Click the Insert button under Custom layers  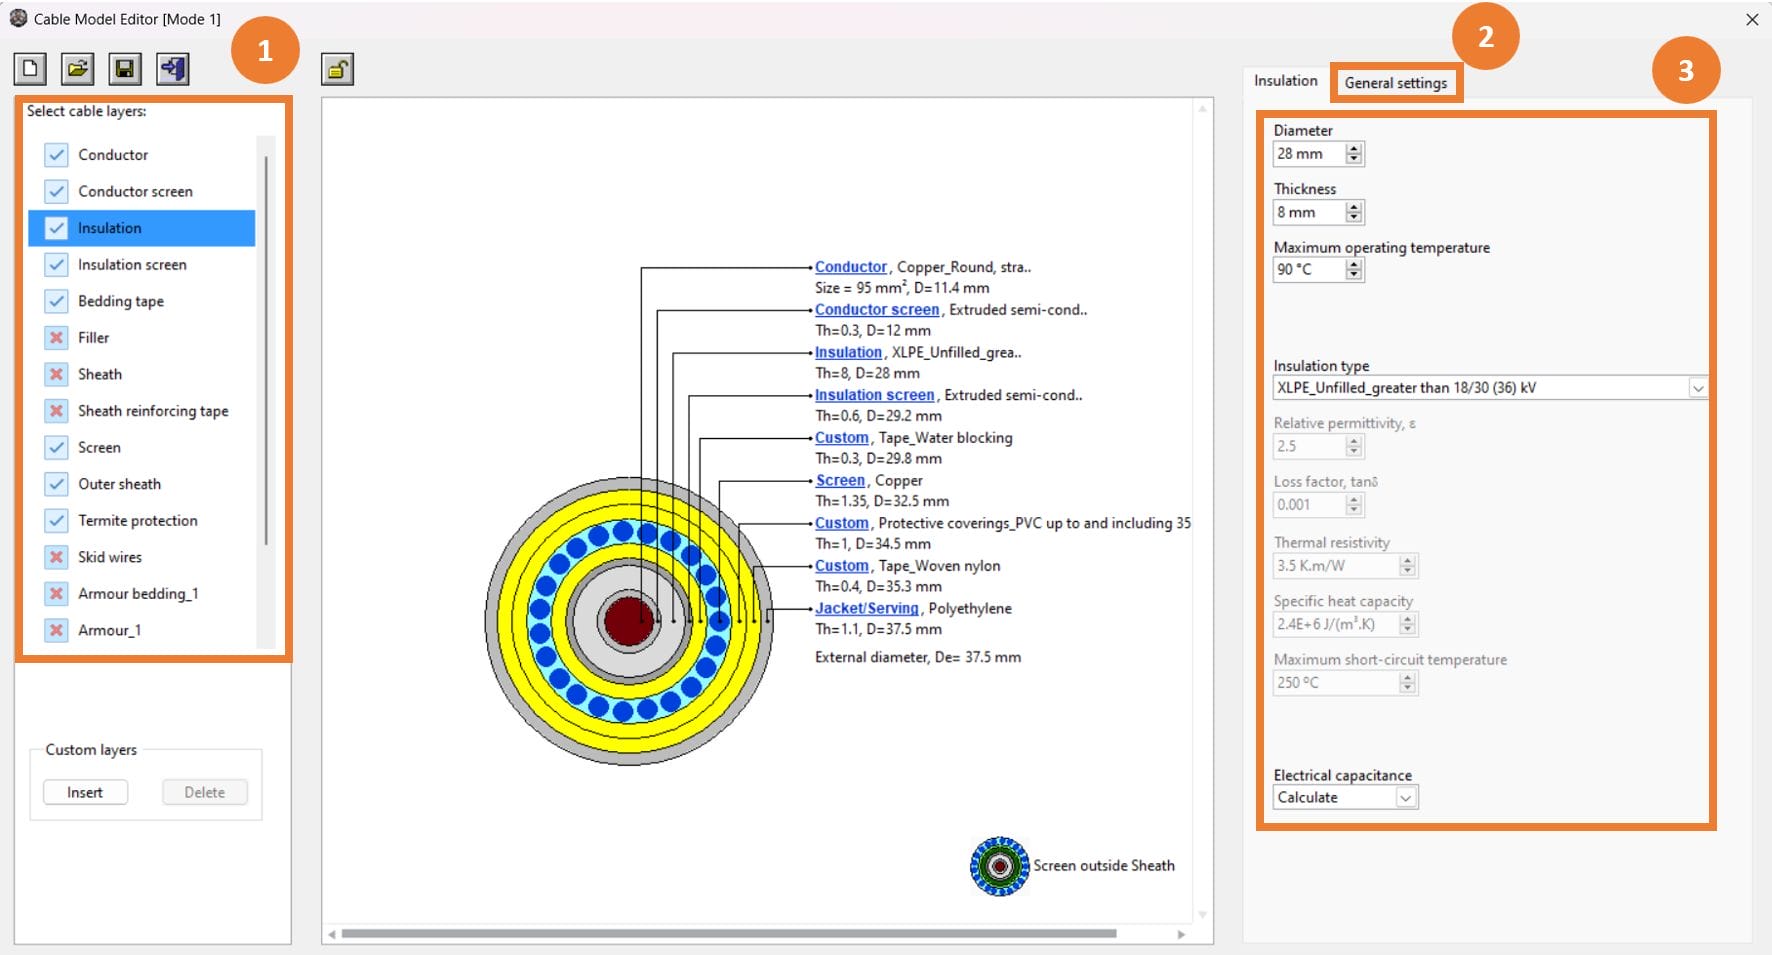(x=85, y=792)
